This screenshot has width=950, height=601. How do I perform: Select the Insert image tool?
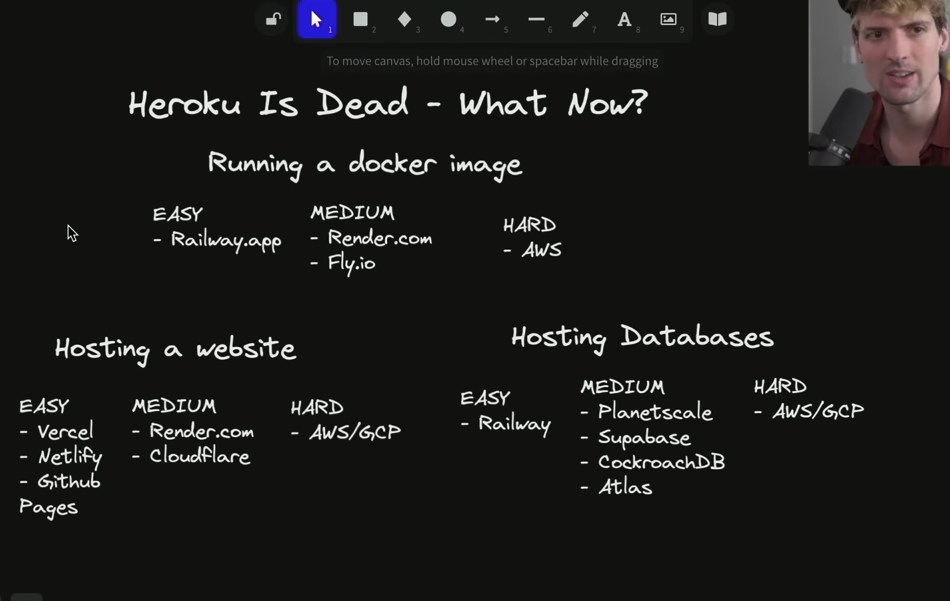click(668, 19)
